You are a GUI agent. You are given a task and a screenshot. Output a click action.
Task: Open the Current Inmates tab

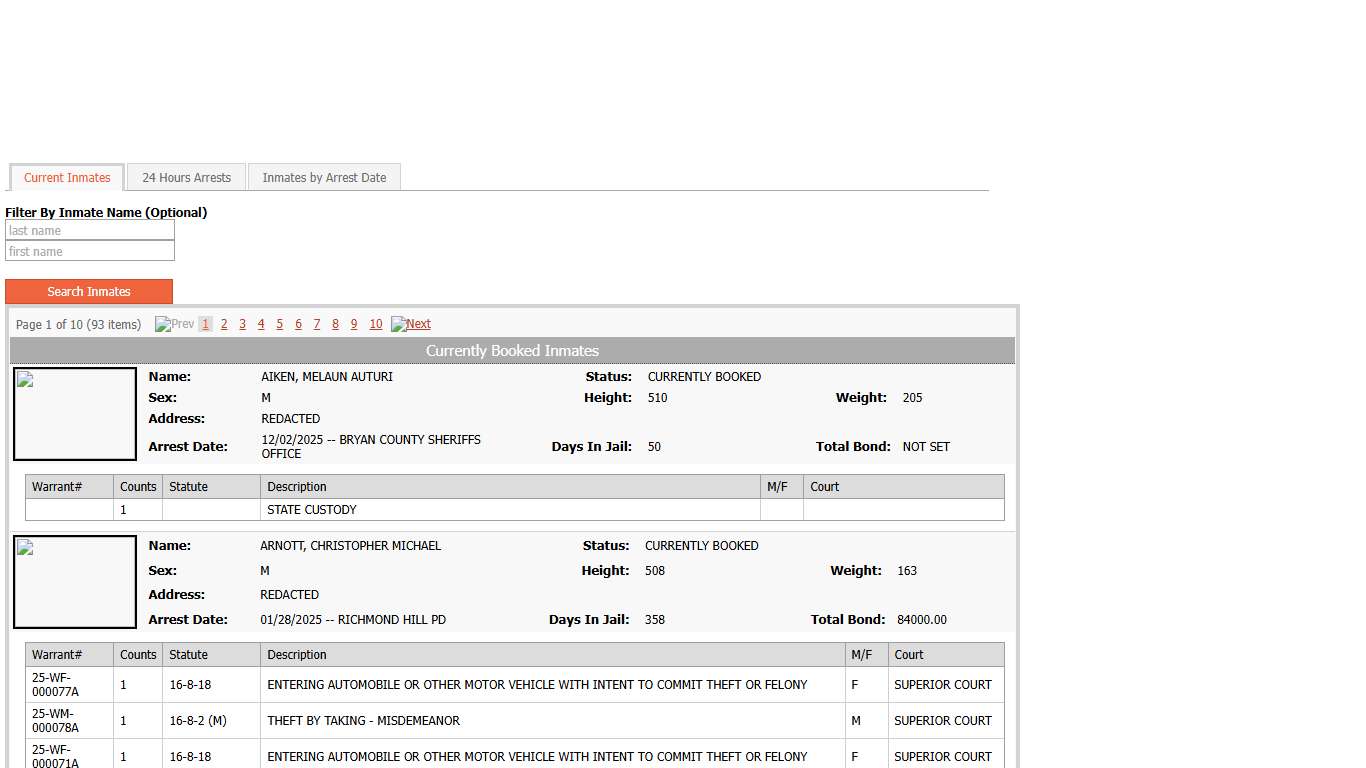coord(67,178)
